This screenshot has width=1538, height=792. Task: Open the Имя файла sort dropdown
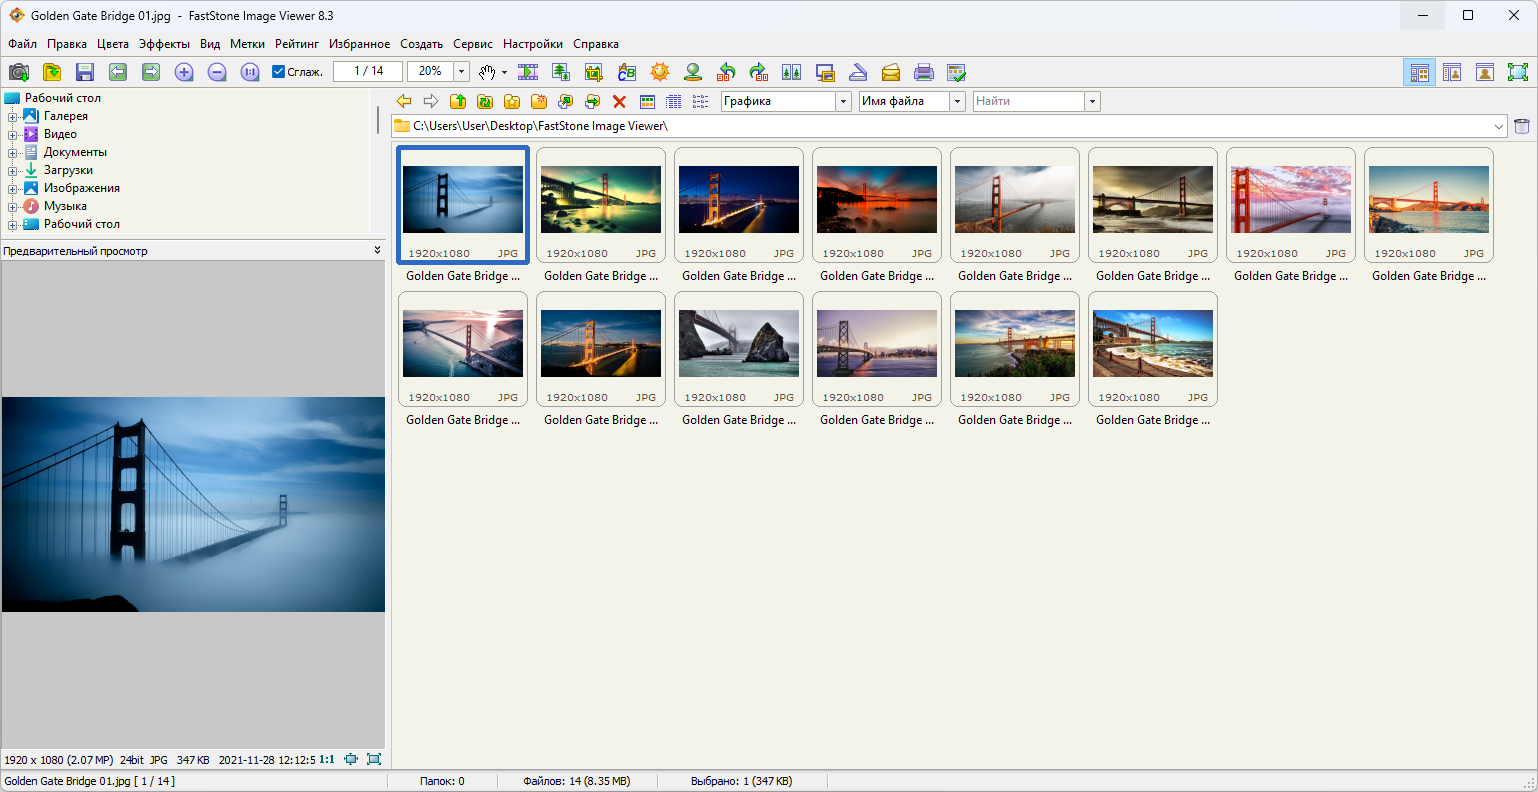point(957,101)
